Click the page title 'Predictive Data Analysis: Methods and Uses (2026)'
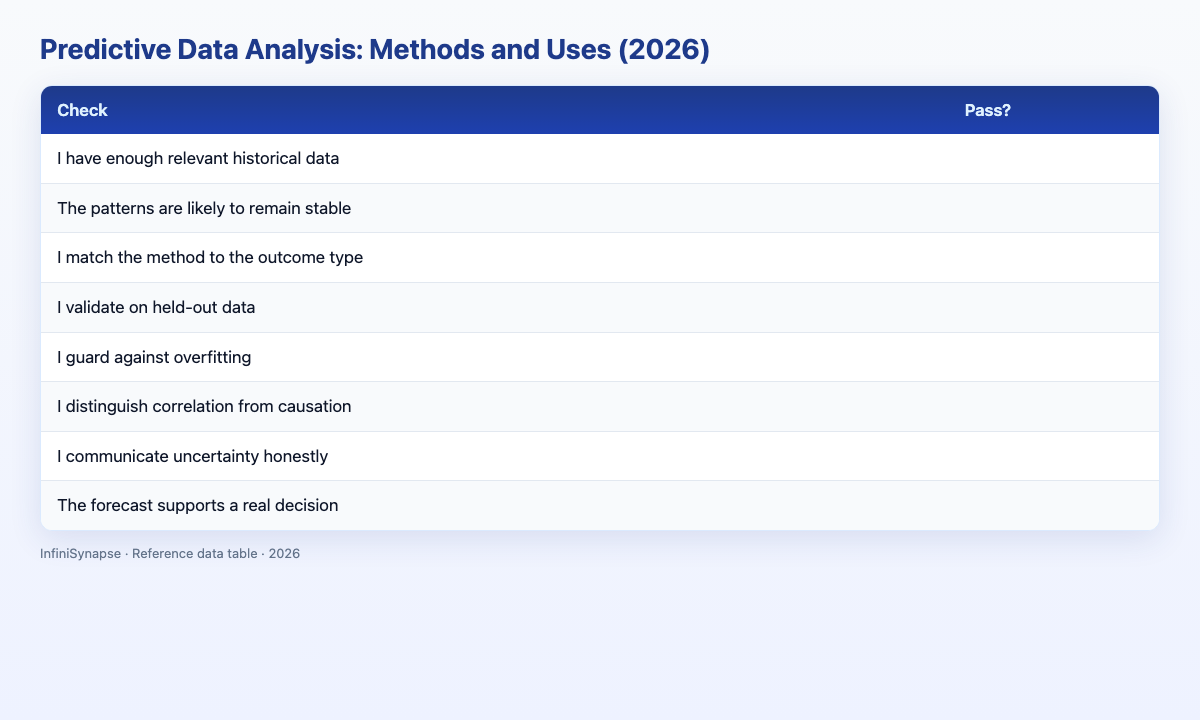 [x=375, y=52]
